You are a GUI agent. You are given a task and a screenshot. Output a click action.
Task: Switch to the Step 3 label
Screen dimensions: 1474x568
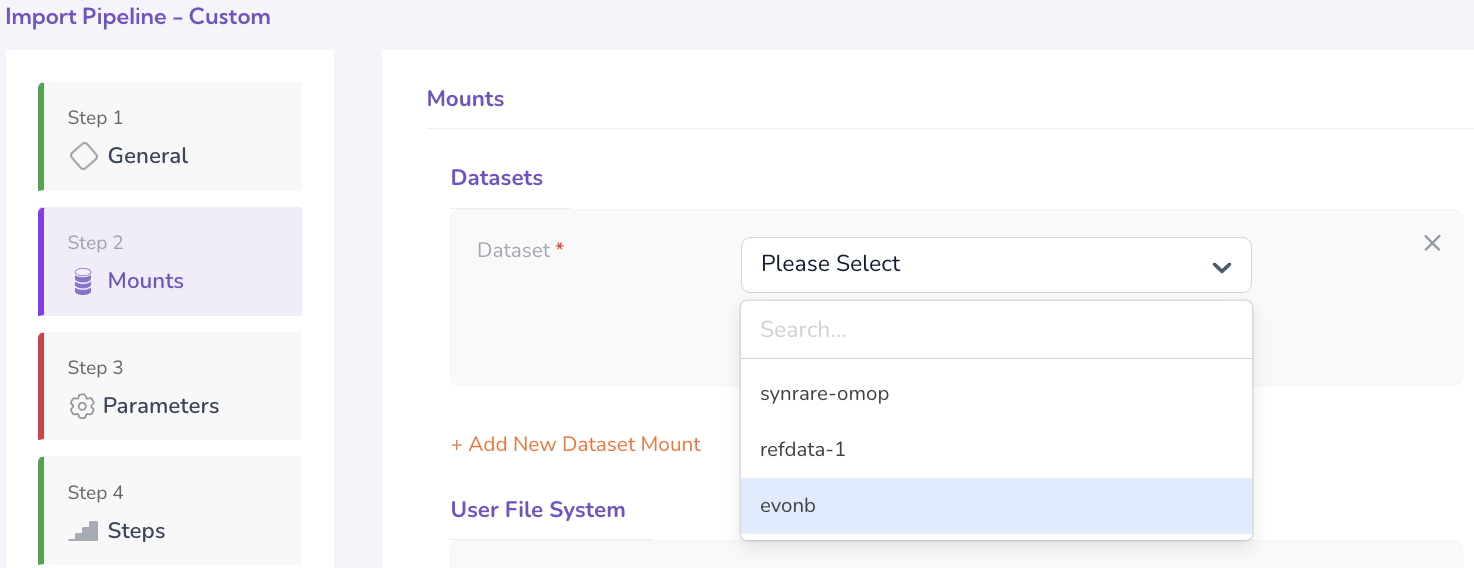click(95, 368)
